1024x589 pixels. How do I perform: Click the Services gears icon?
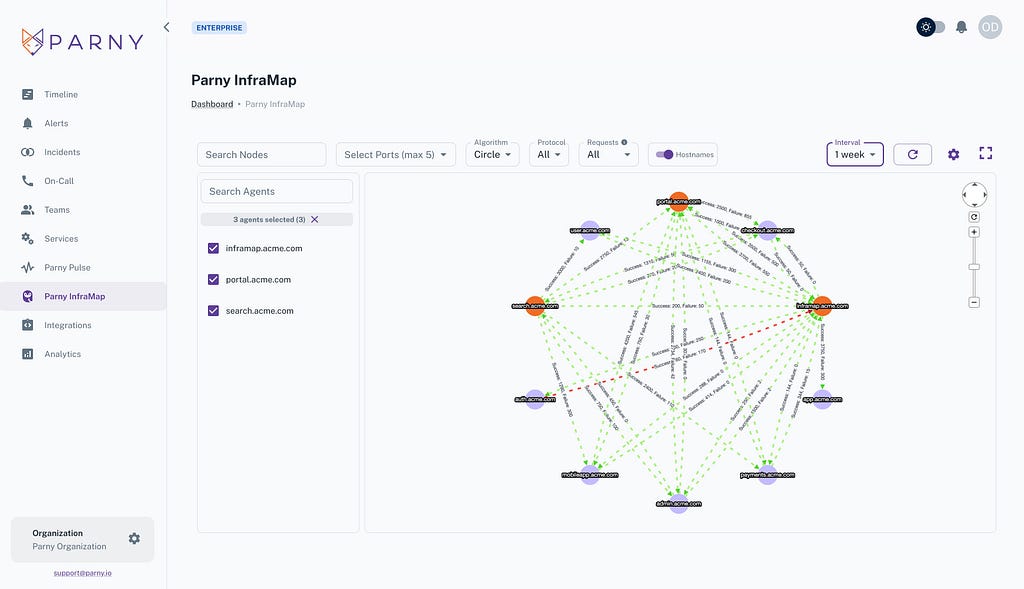tap(27, 238)
